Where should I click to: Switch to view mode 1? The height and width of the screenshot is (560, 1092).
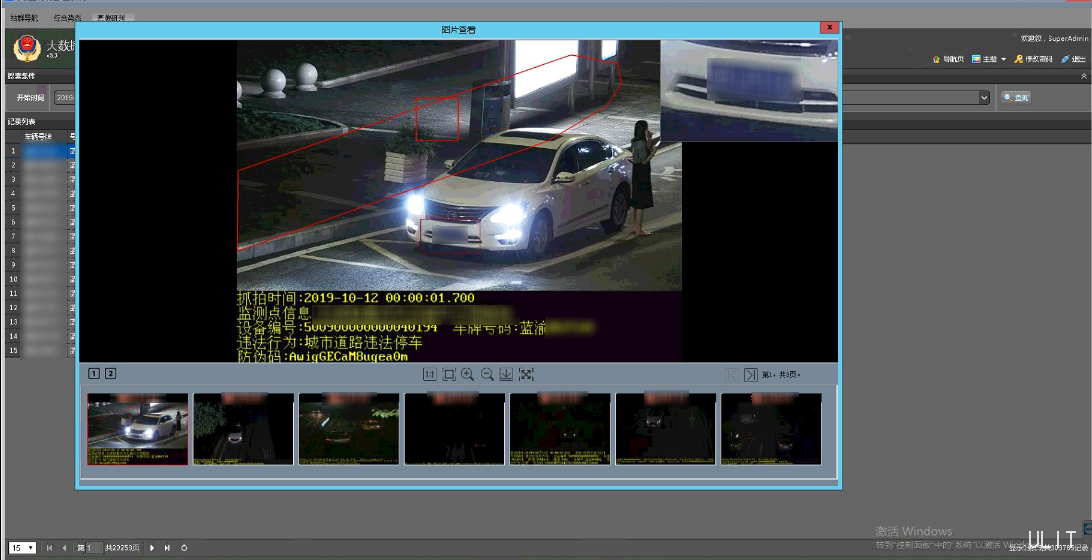click(x=94, y=374)
